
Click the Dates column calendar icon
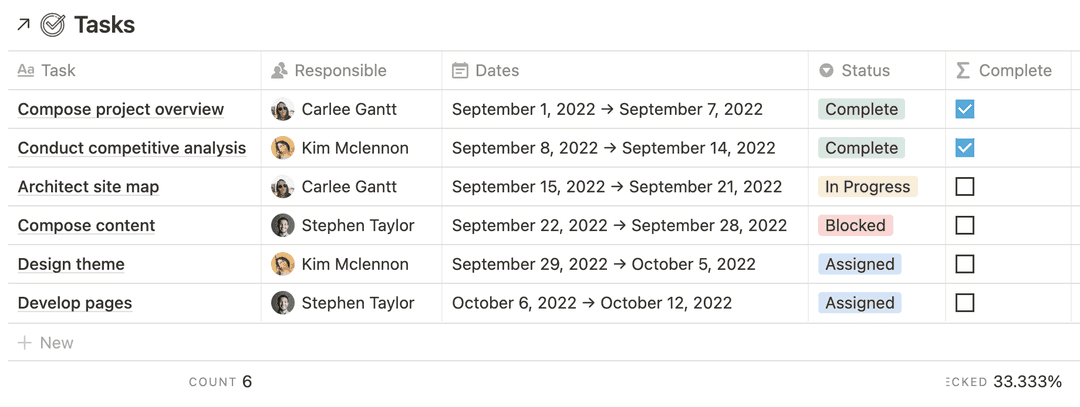pyautogui.click(x=460, y=70)
